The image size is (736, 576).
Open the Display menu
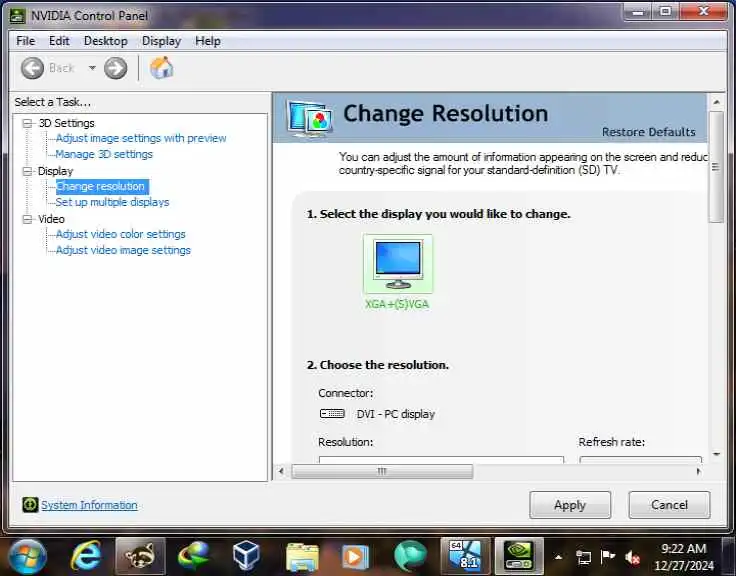[161, 41]
